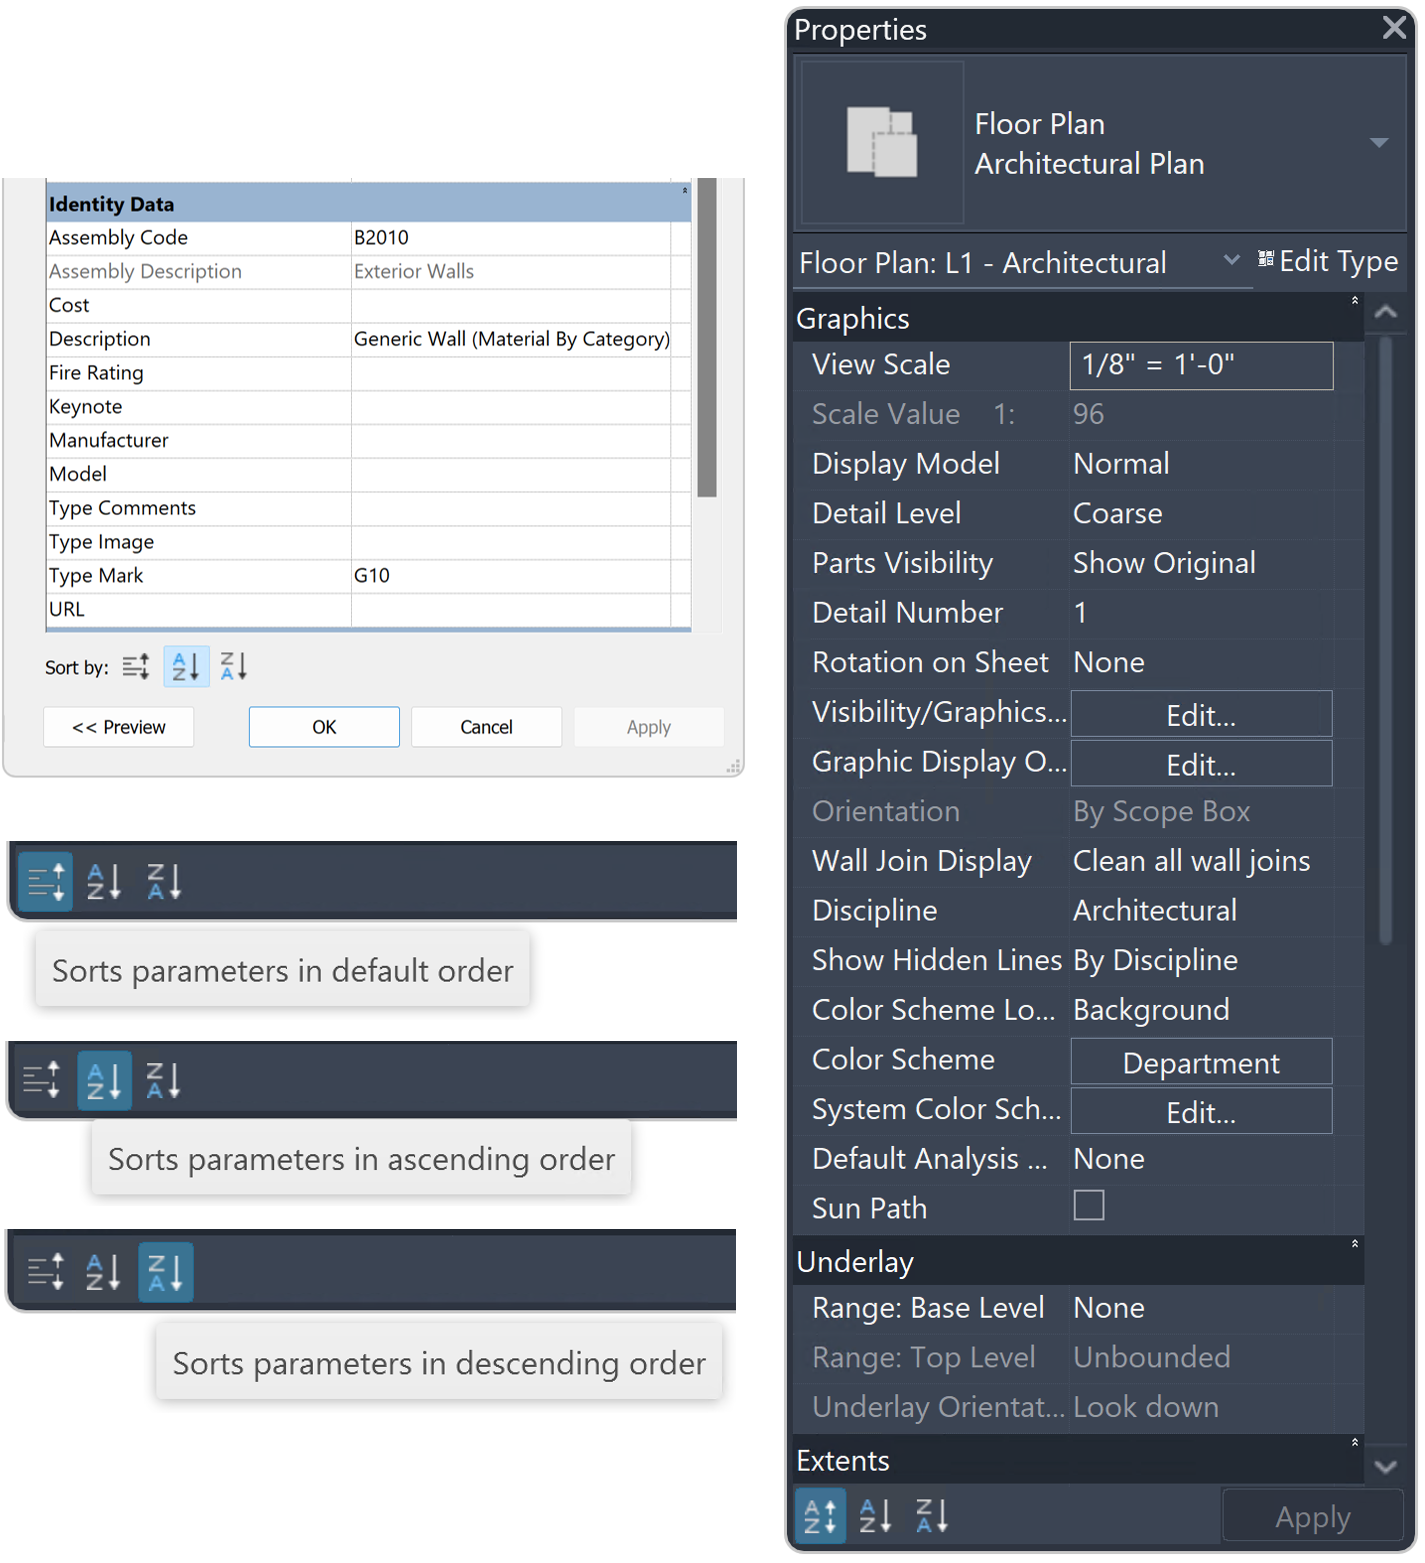The height and width of the screenshot is (1563, 1425).
Task: Click the Department color scheme button
Action: 1201,1061
